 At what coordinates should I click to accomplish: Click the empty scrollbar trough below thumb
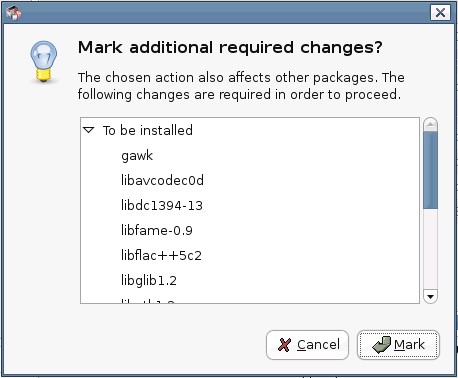430,249
